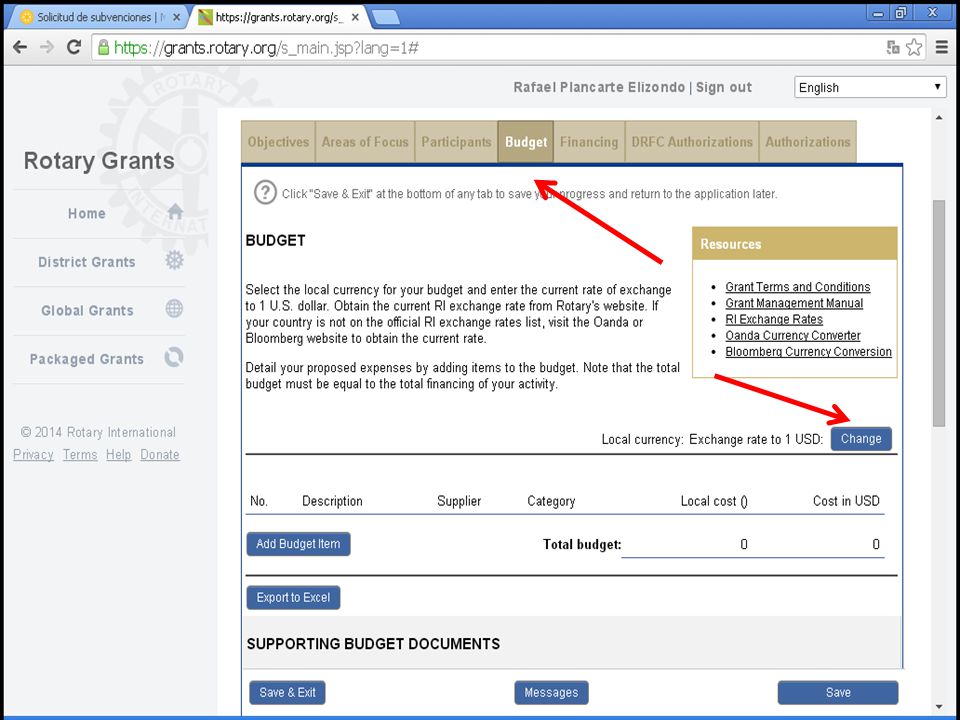
Task: Open Packaged Grants in sidebar
Action: [x=87, y=359]
